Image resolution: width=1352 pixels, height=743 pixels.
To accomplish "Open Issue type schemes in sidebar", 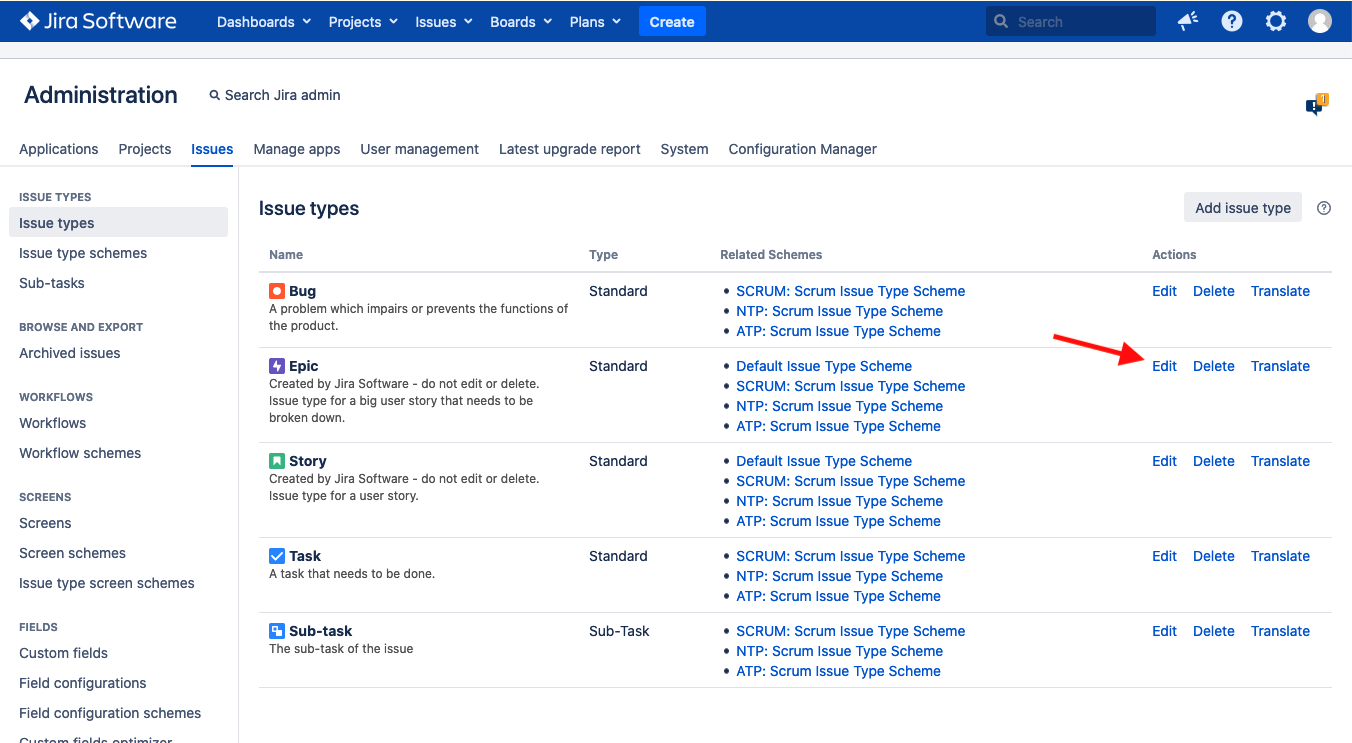I will pos(83,253).
